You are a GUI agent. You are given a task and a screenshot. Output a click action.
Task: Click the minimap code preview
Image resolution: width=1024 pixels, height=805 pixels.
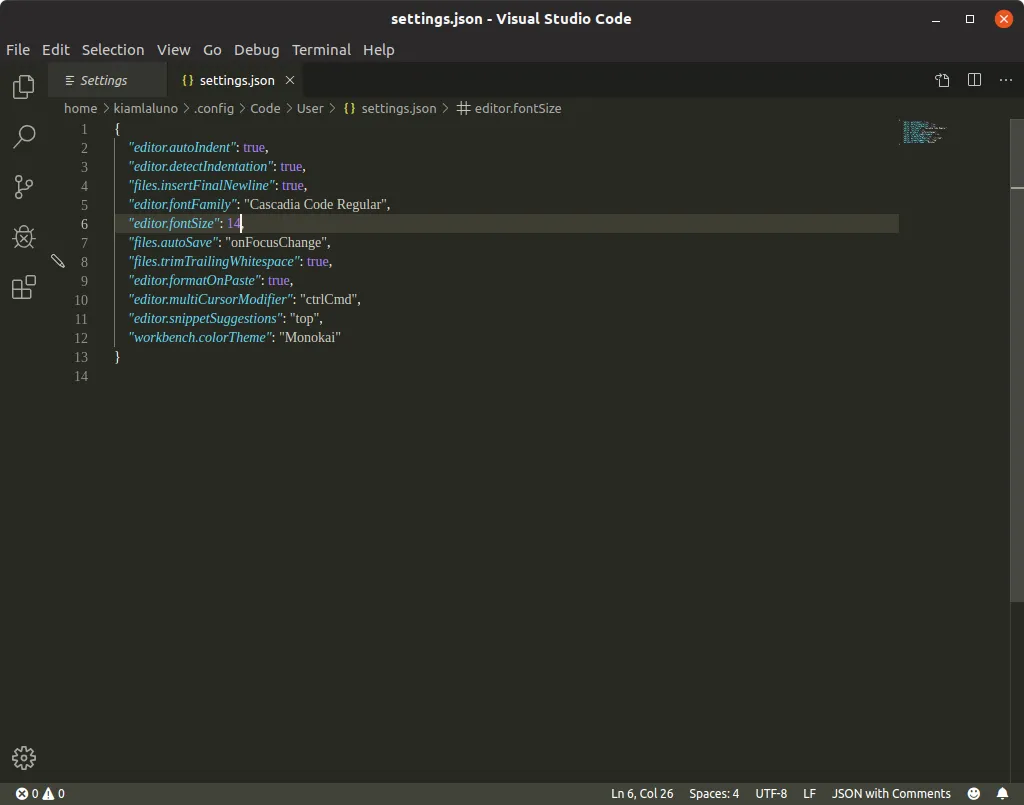(x=922, y=132)
